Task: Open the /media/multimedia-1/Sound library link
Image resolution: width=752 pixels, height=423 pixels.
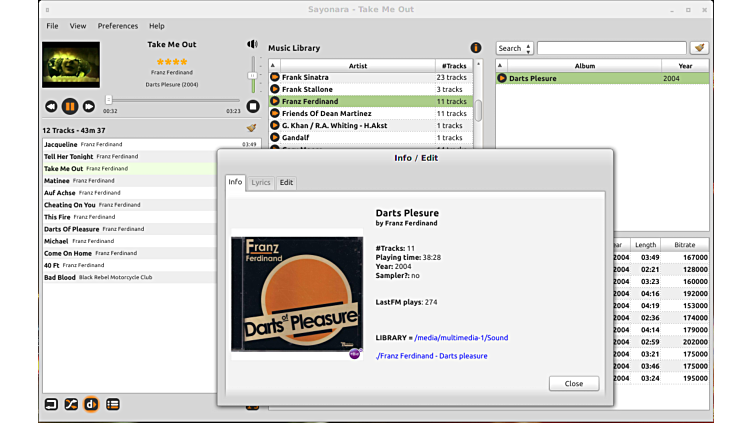Action: point(461,338)
